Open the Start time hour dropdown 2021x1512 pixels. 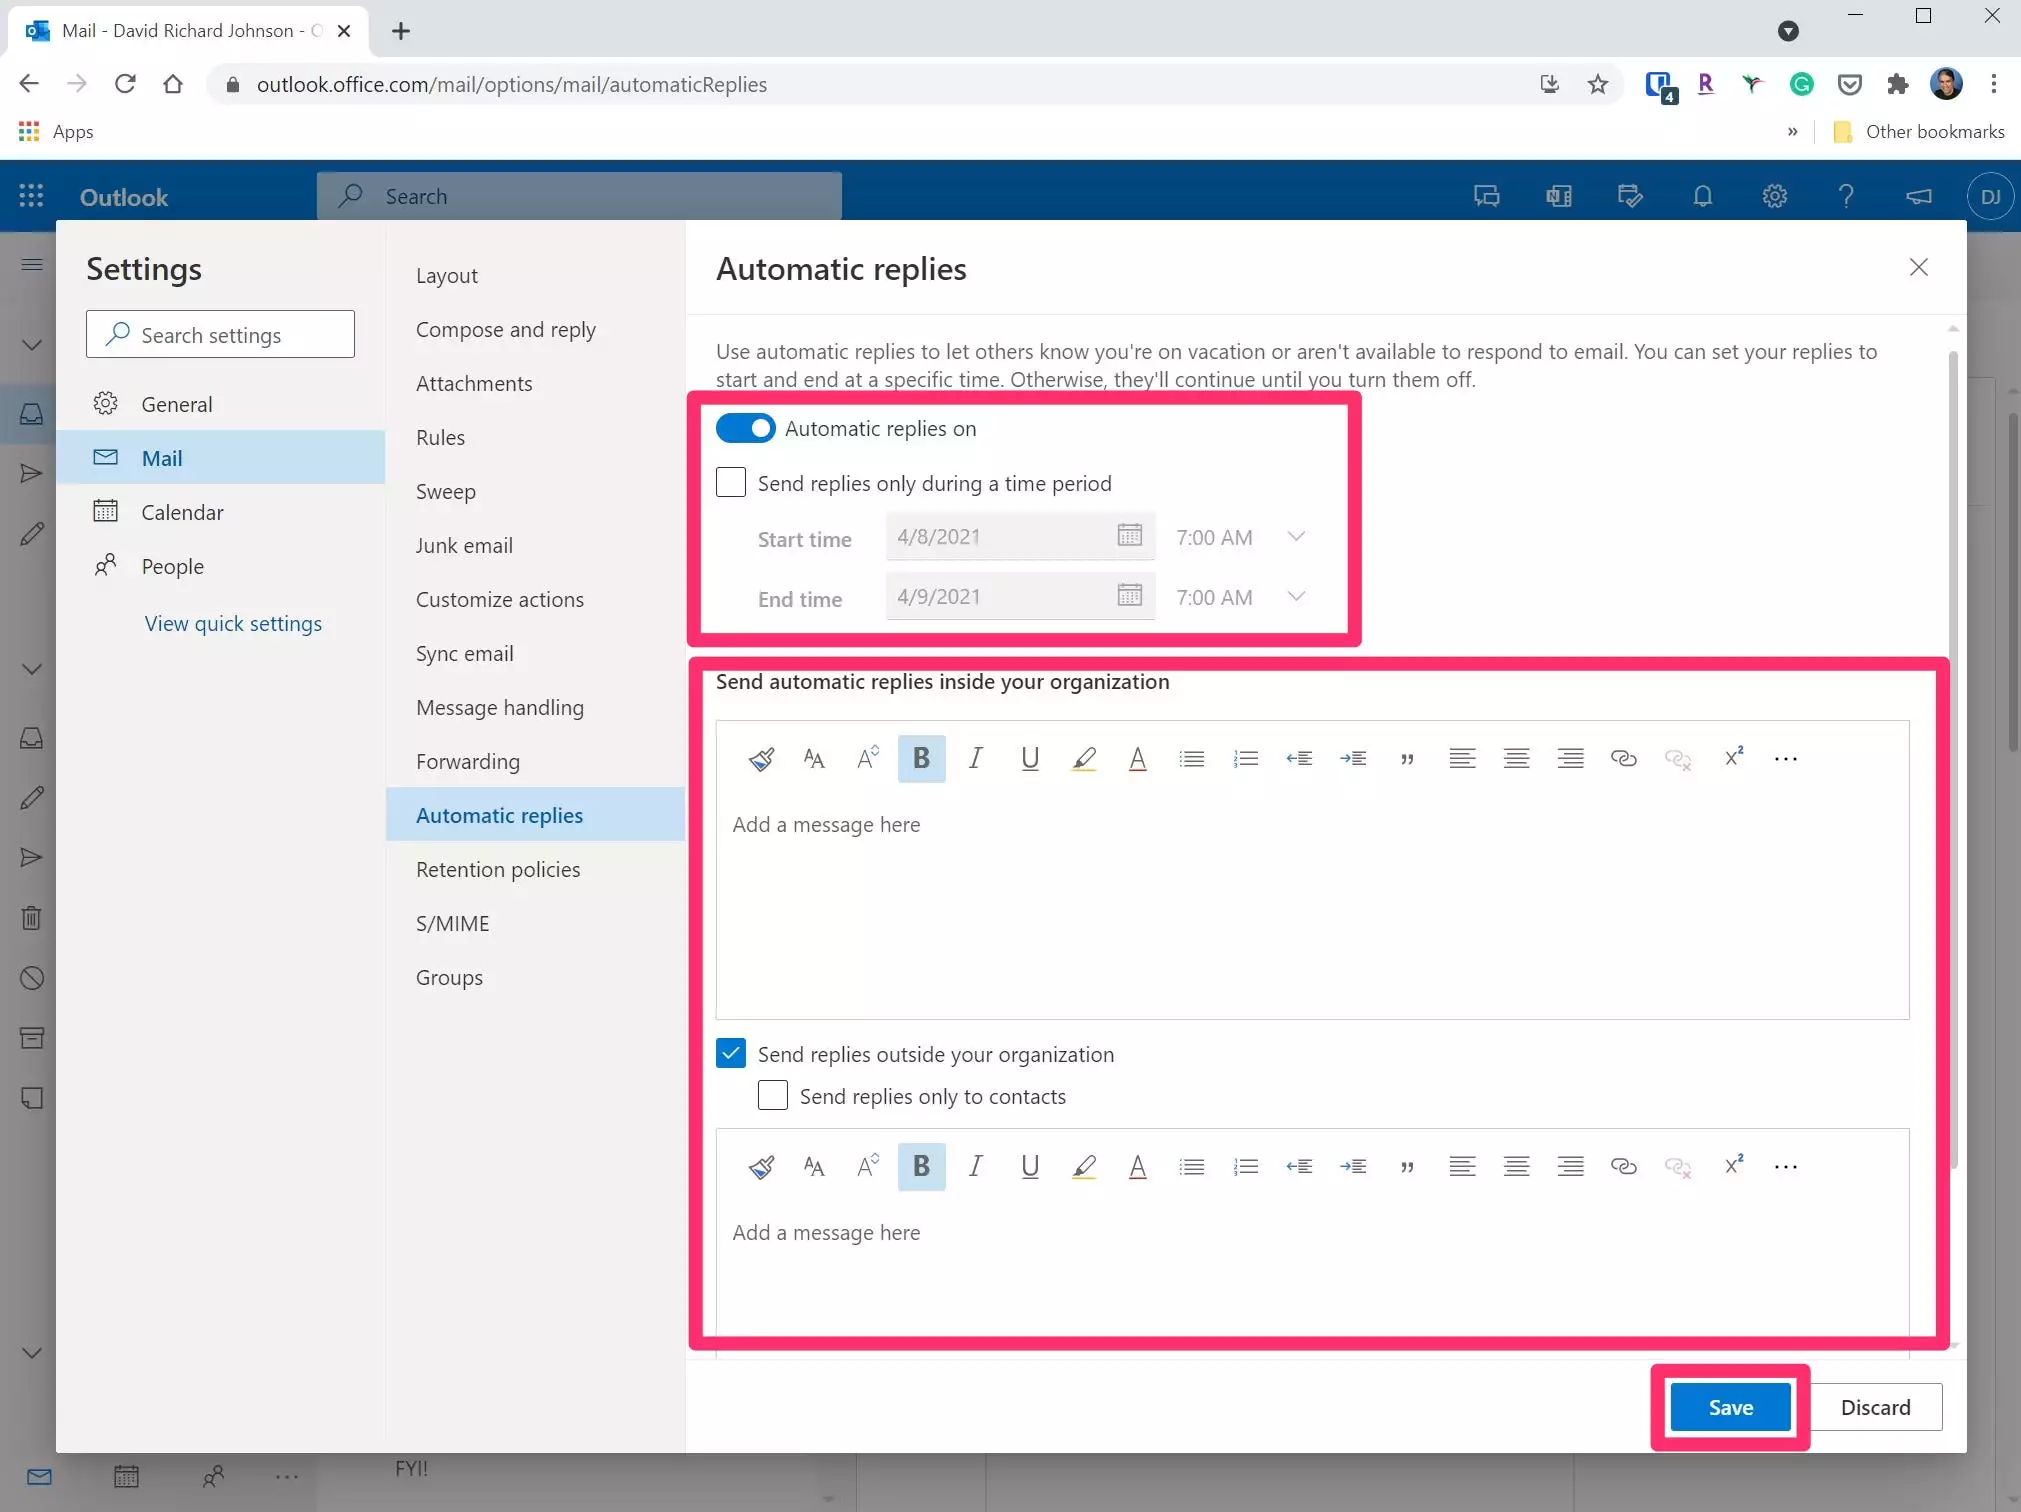coord(1296,537)
